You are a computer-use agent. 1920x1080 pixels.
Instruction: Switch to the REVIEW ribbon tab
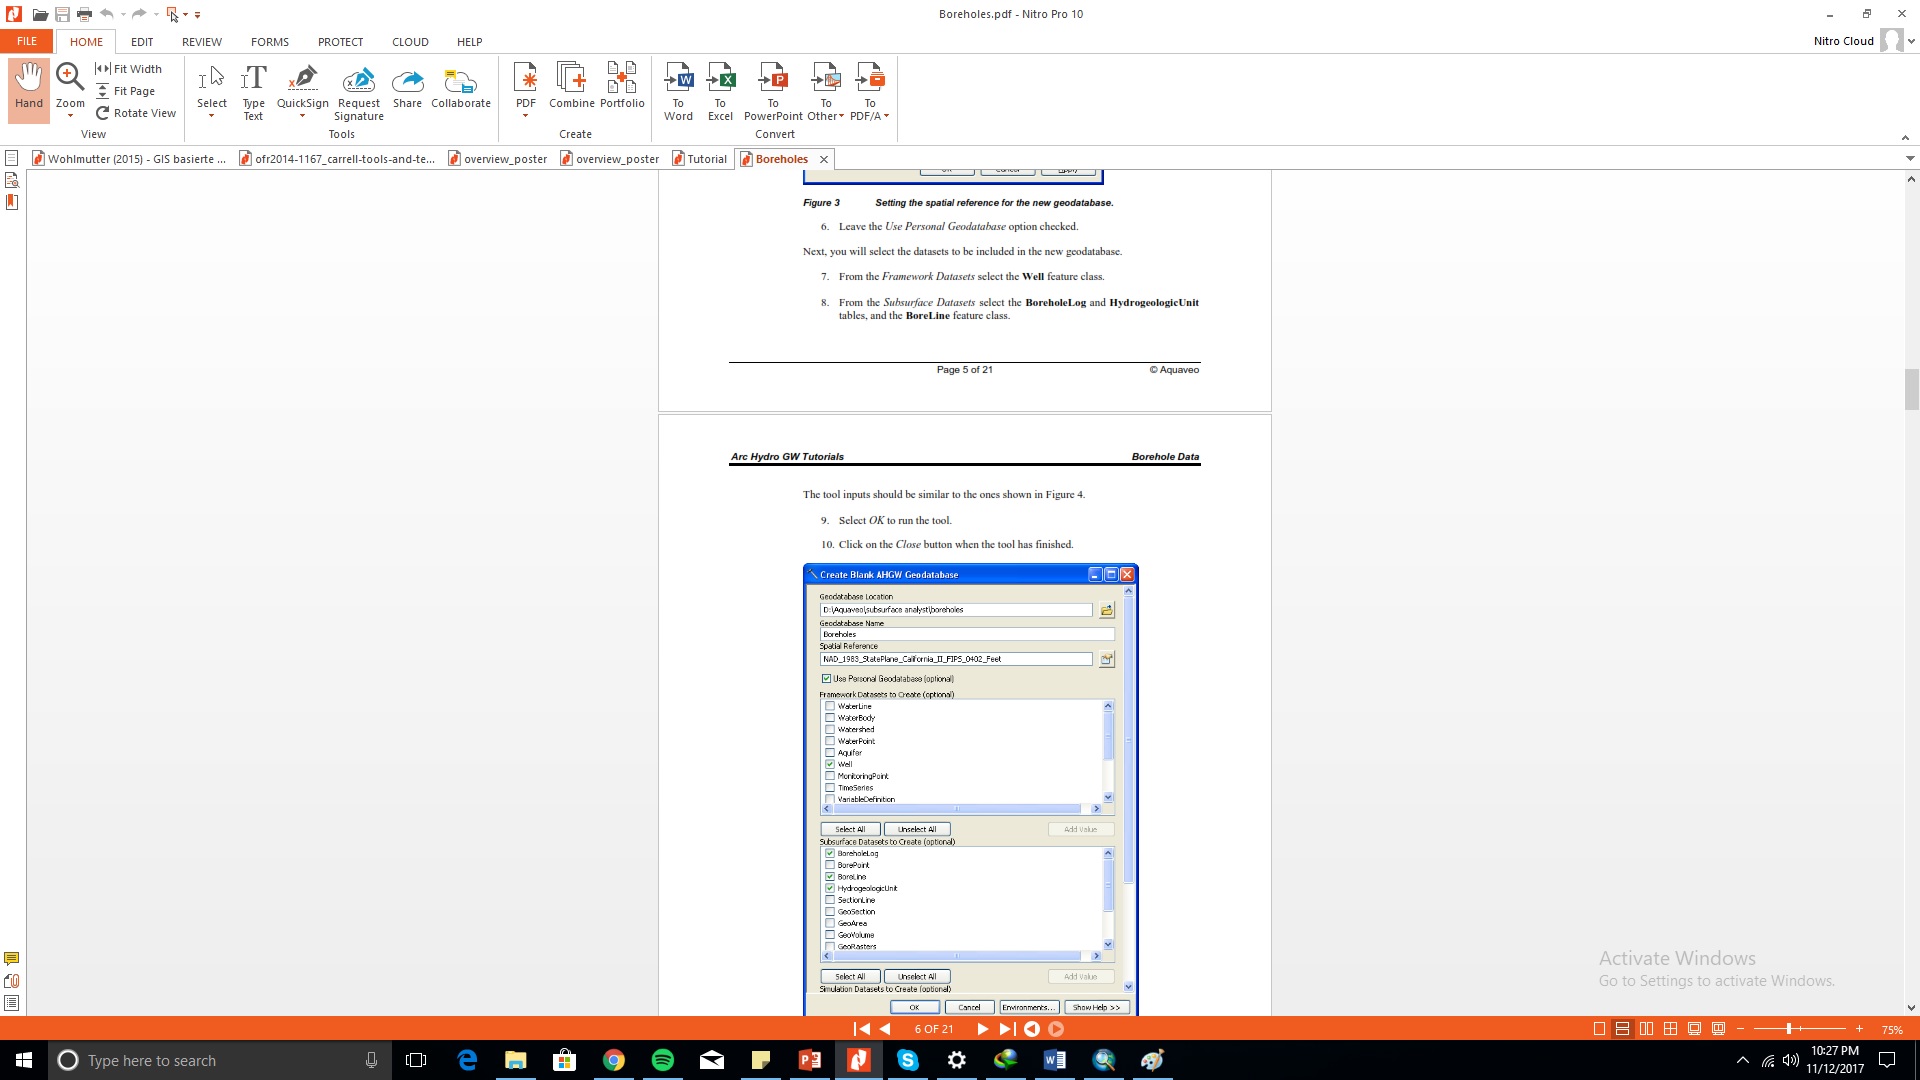pyautogui.click(x=202, y=42)
